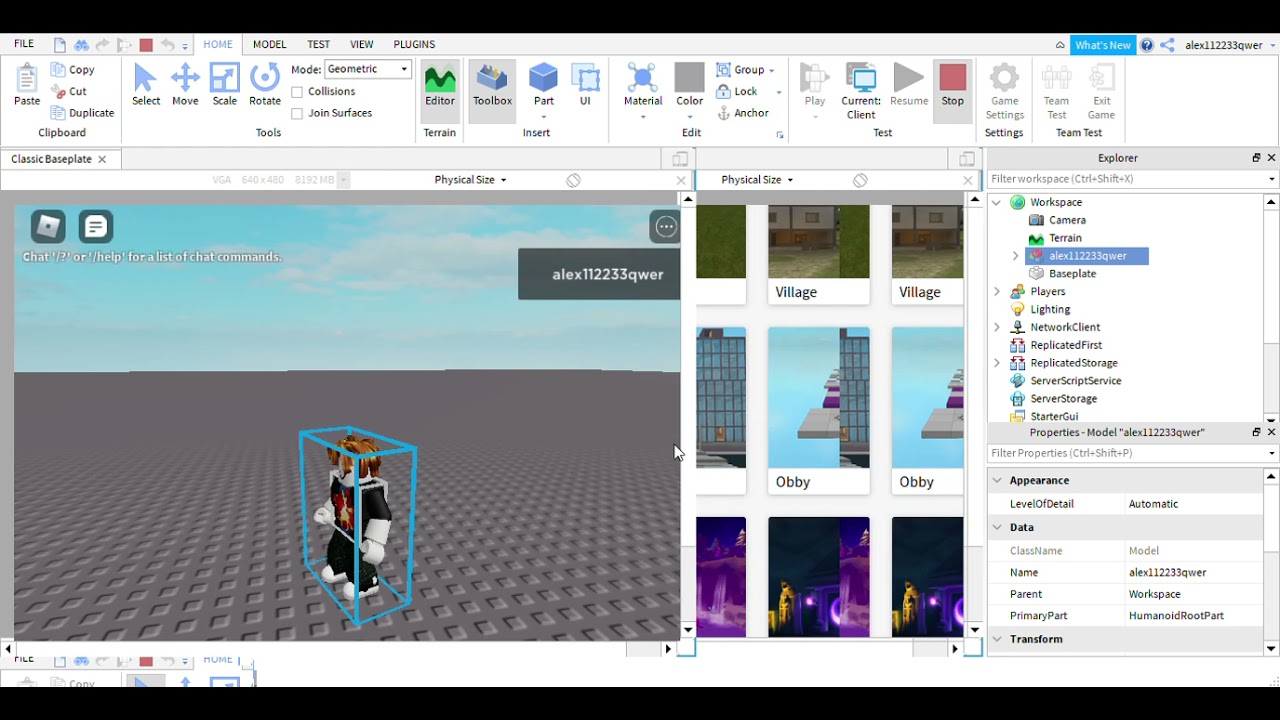Toggle the Join Surfaces checkbox
The width and height of the screenshot is (1280, 720).
coord(297,114)
